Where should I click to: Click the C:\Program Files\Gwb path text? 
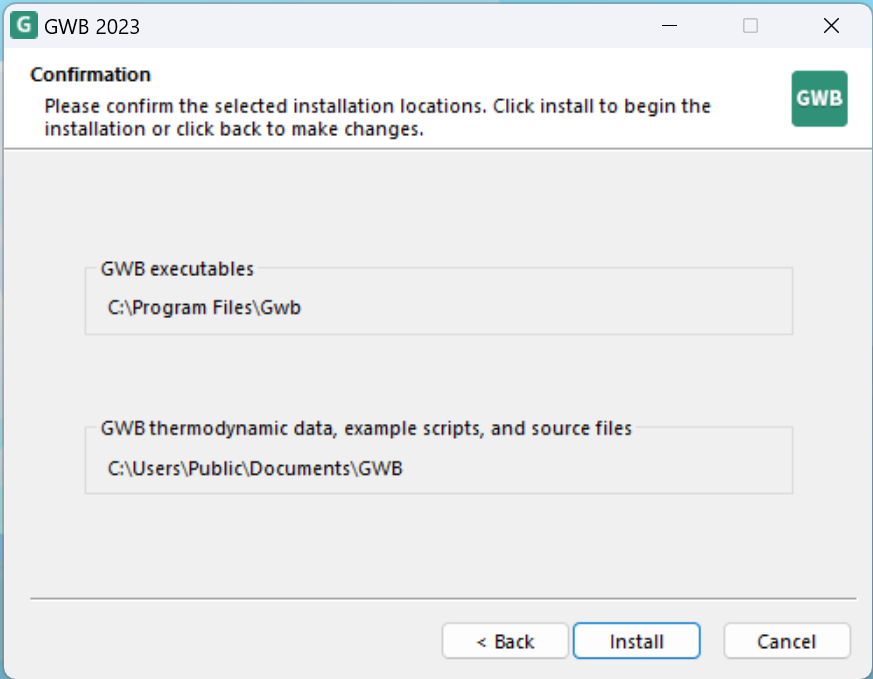(204, 308)
